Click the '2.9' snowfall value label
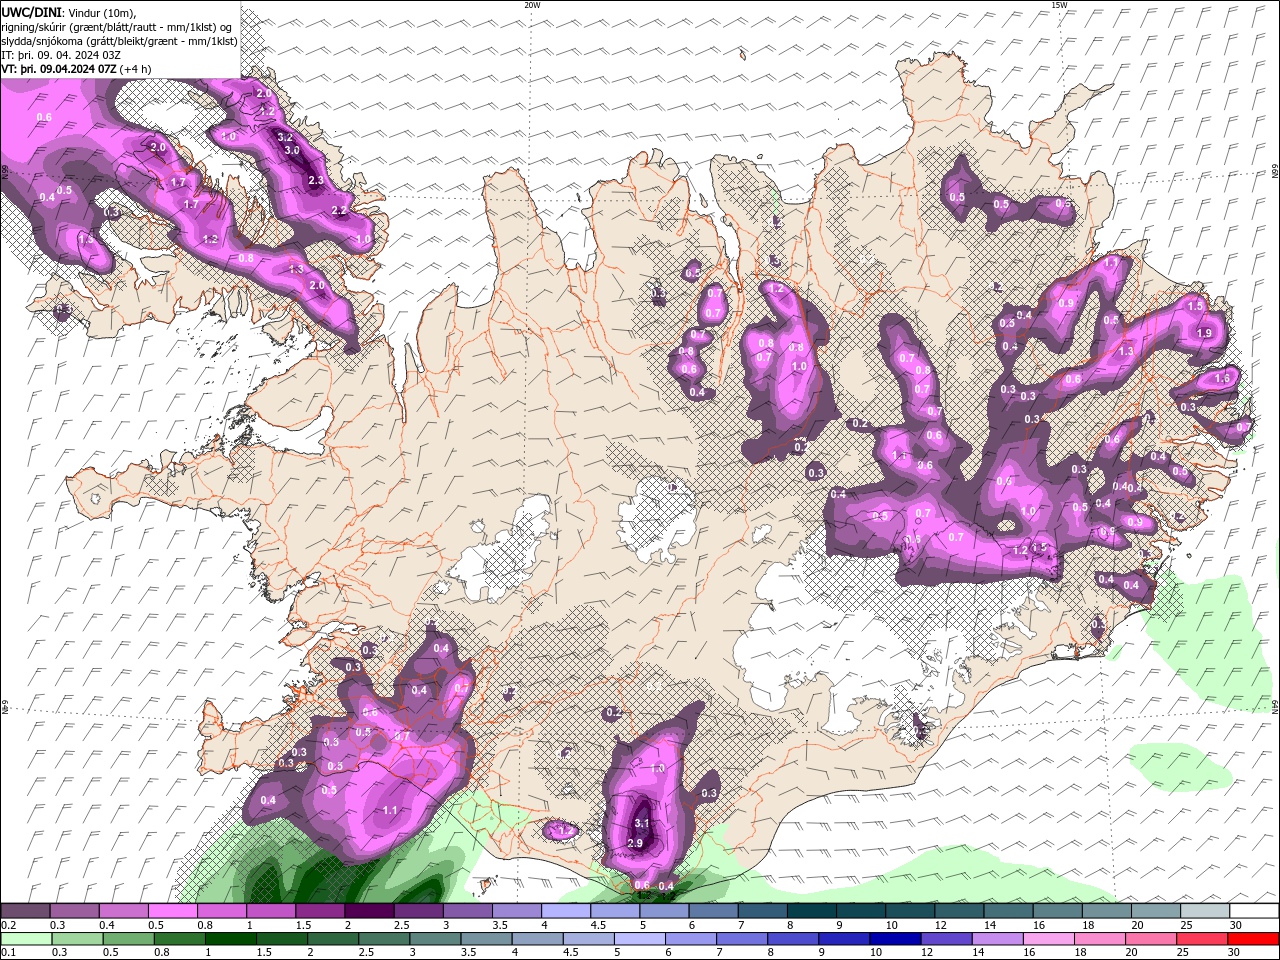This screenshot has width=1280, height=960. 635,844
